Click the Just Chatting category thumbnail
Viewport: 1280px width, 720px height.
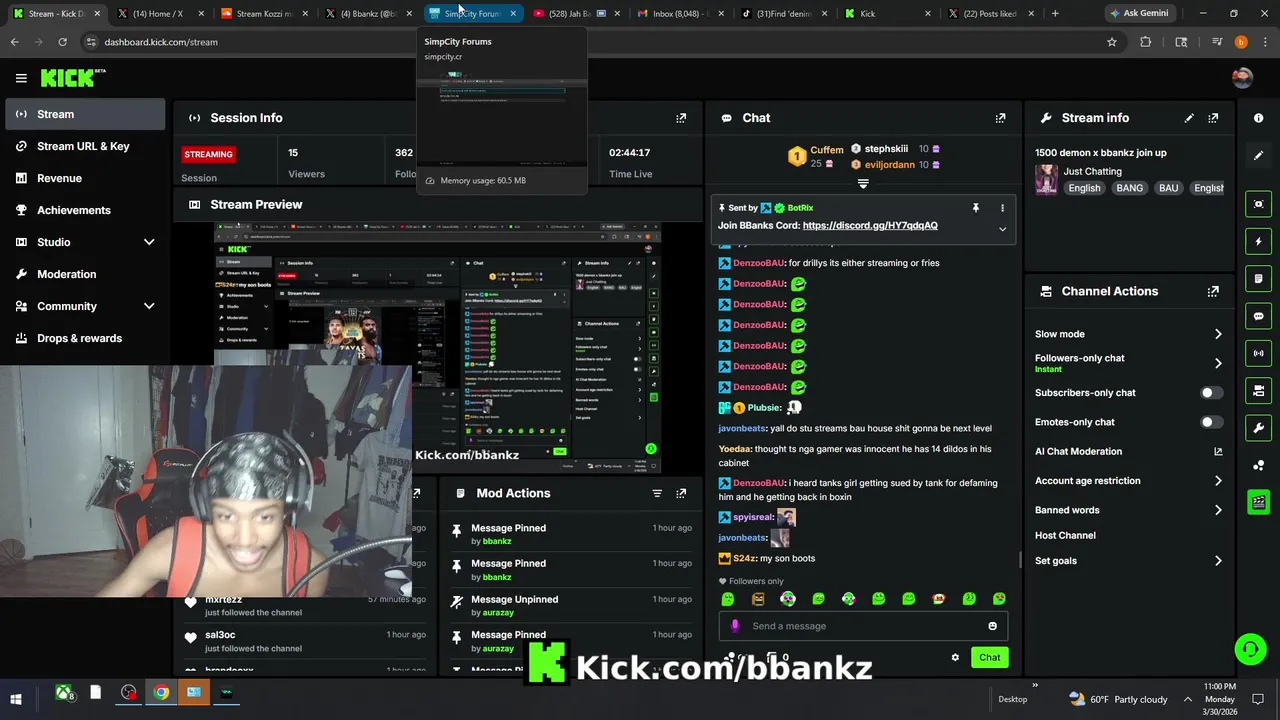pyautogui.click(x=1046, y=179)
